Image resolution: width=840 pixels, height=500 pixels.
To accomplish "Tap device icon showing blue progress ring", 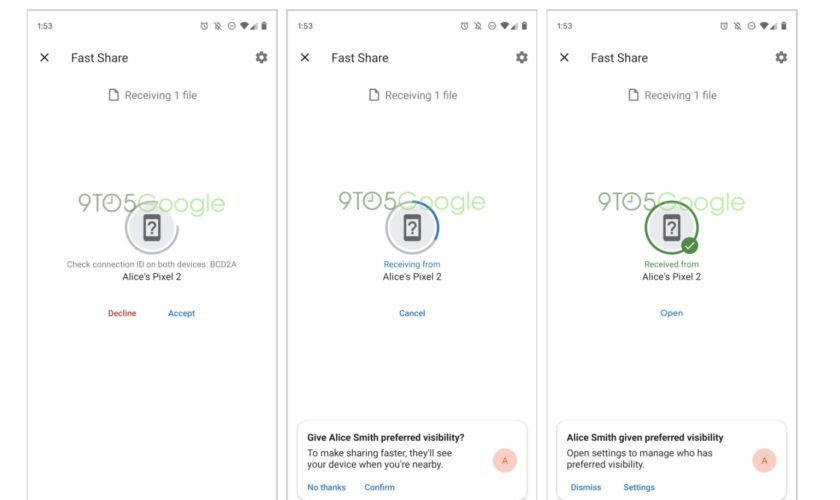I will click(x=411, y=228).
